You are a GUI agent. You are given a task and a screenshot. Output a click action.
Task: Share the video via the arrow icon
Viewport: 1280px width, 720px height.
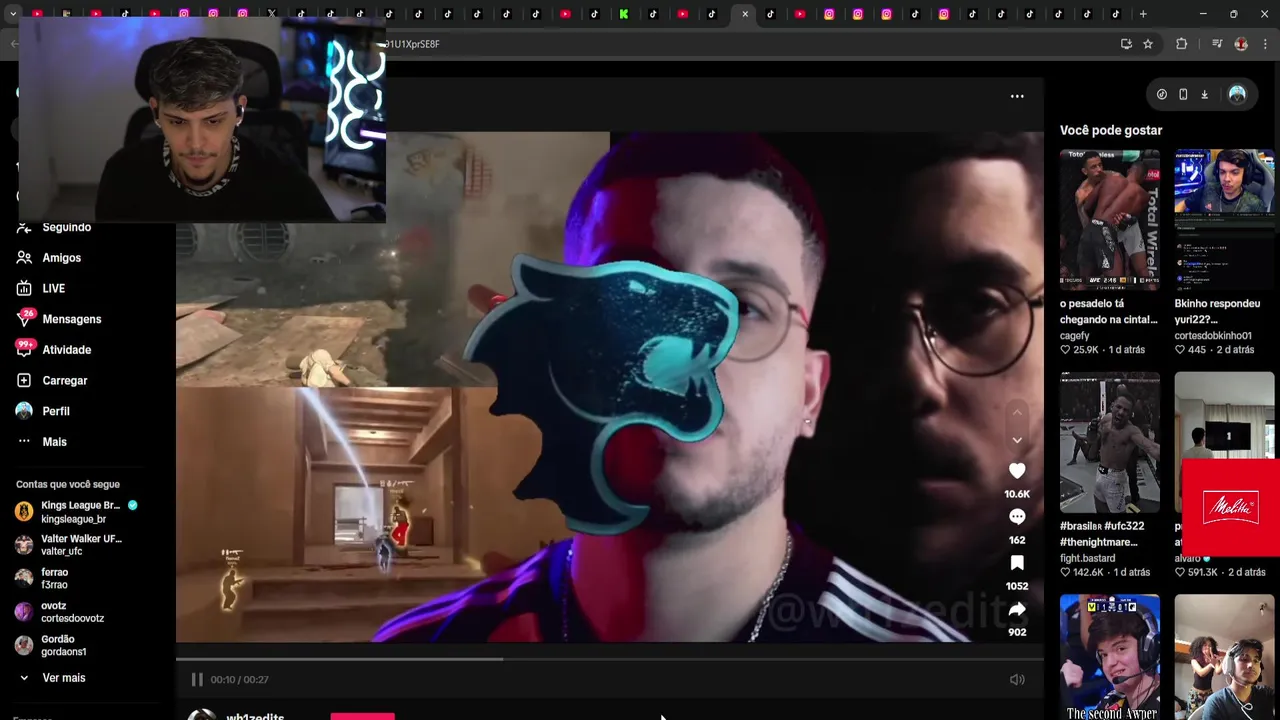(x=1017, y=609)
